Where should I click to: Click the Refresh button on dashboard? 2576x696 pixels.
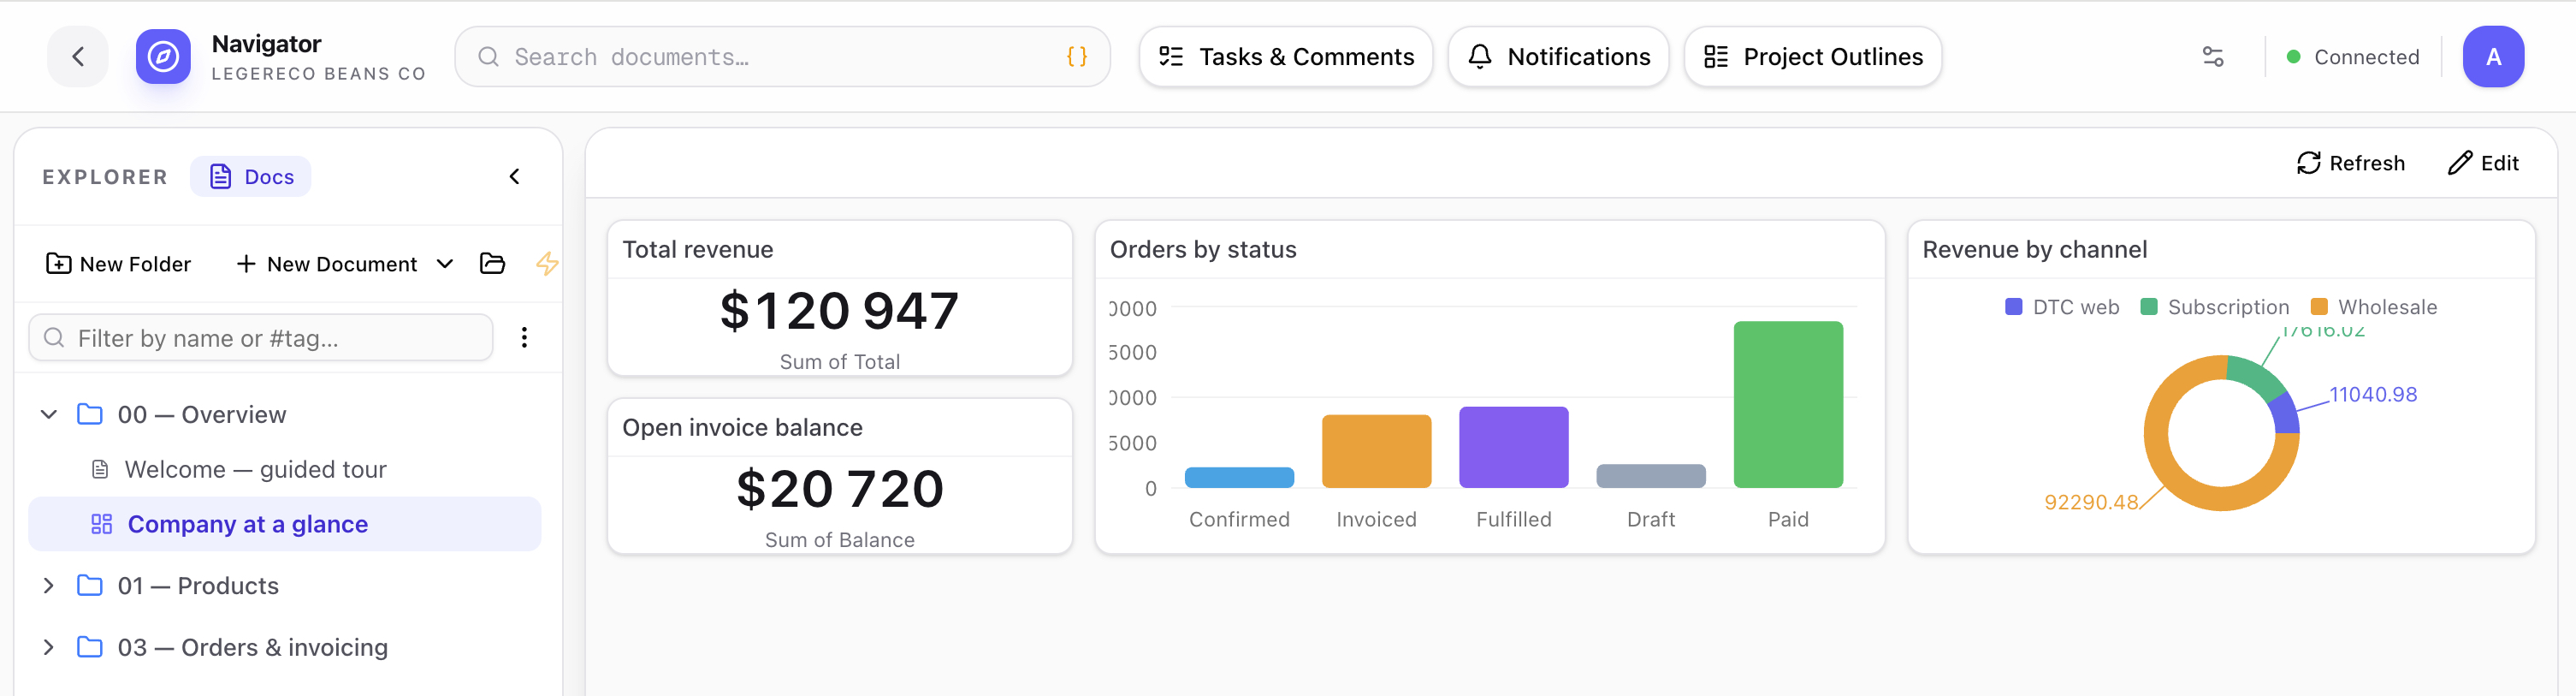(x=2350, y=163)
